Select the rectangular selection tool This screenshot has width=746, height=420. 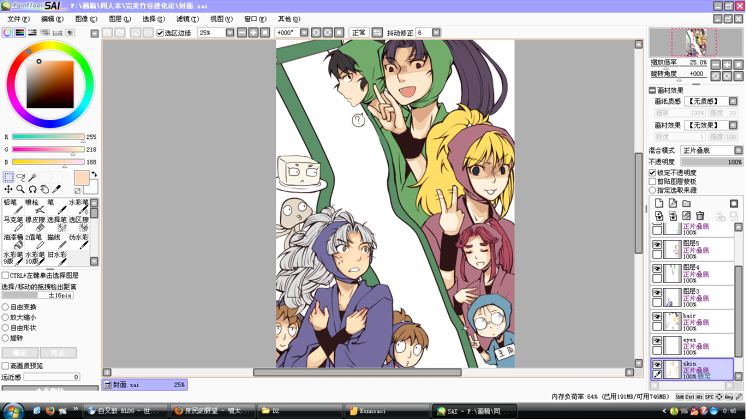(x=9, y=177)
